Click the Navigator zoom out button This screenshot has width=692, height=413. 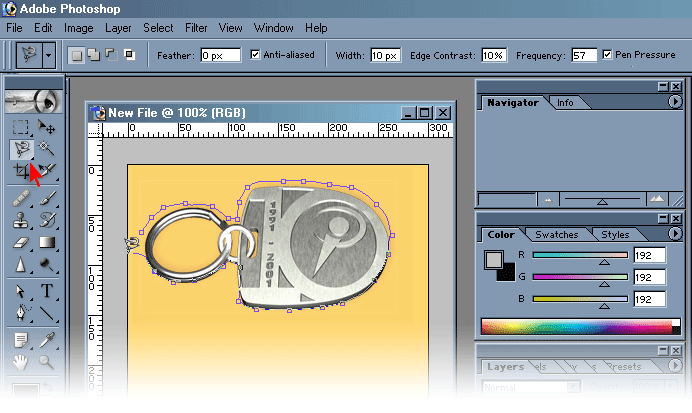[548, 199]
